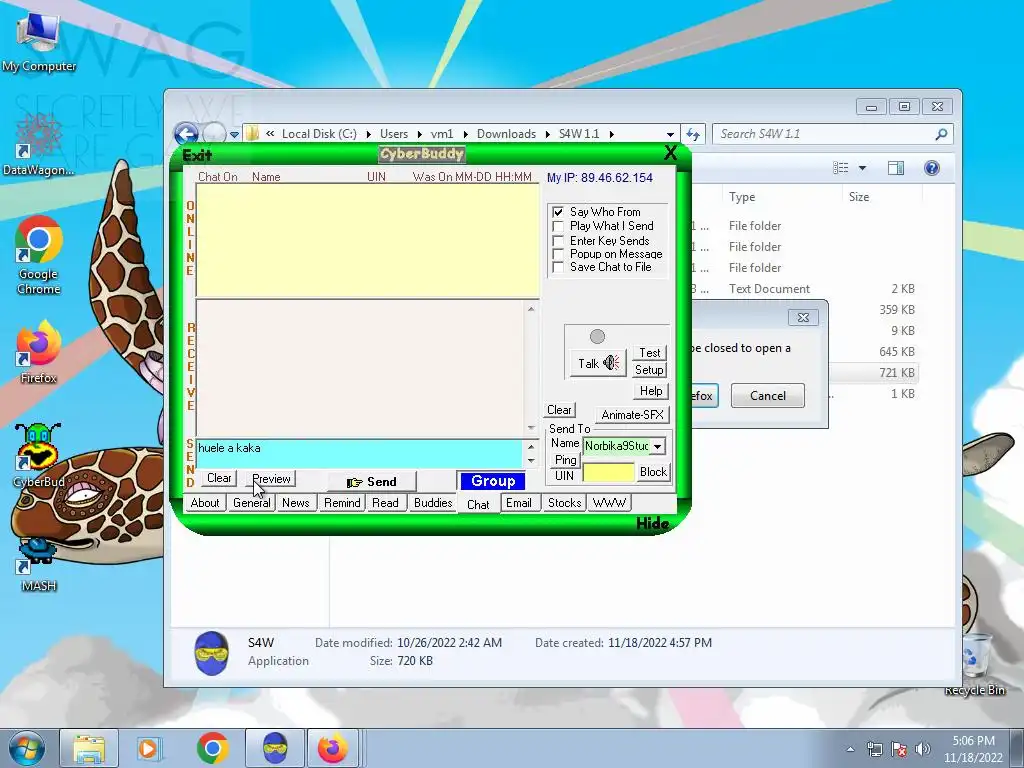Click the Test button in CyberBuddy

click(649, 353)
